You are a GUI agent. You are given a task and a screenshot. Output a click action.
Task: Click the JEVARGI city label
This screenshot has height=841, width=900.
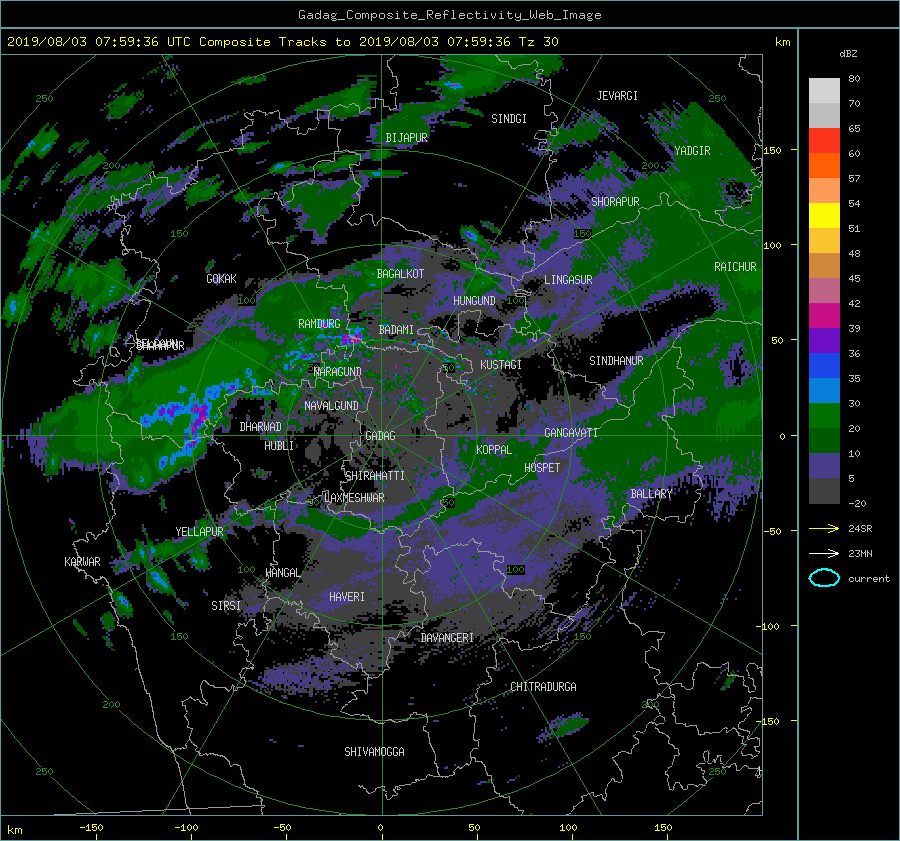pos(617,96)
